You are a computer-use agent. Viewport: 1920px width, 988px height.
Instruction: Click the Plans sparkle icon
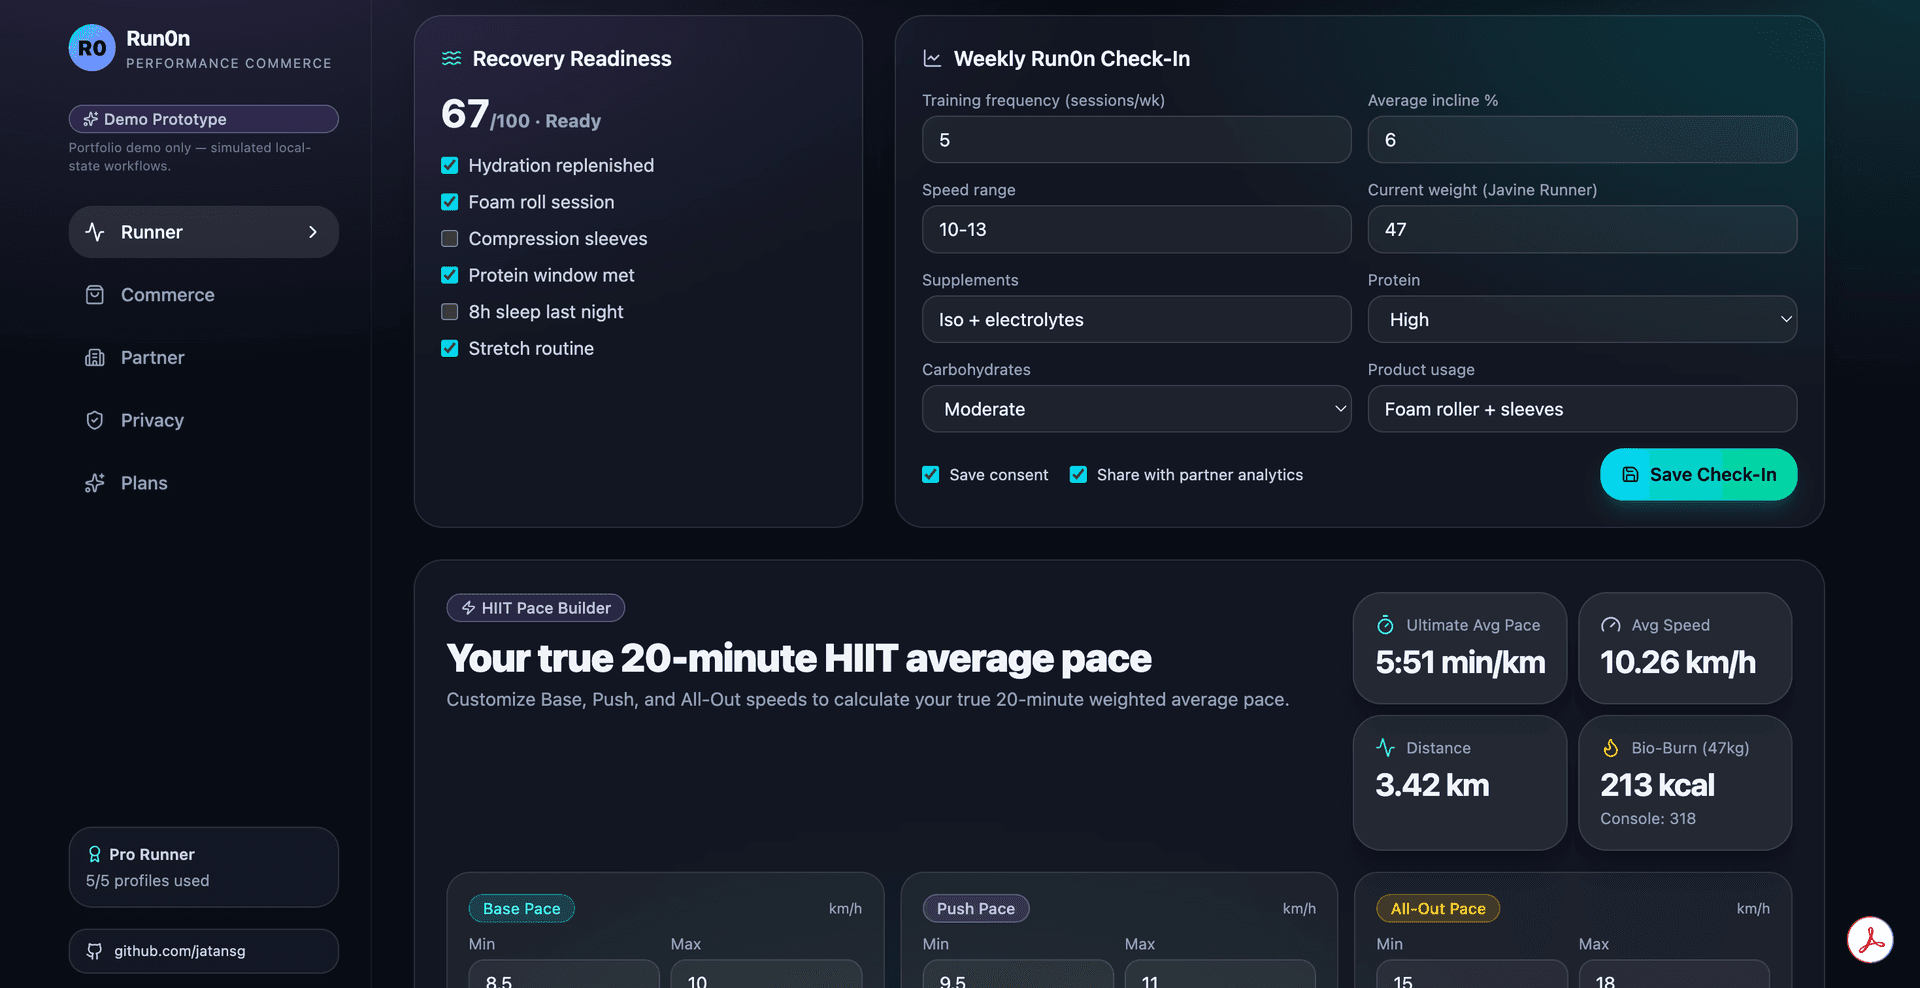(95, 483)
